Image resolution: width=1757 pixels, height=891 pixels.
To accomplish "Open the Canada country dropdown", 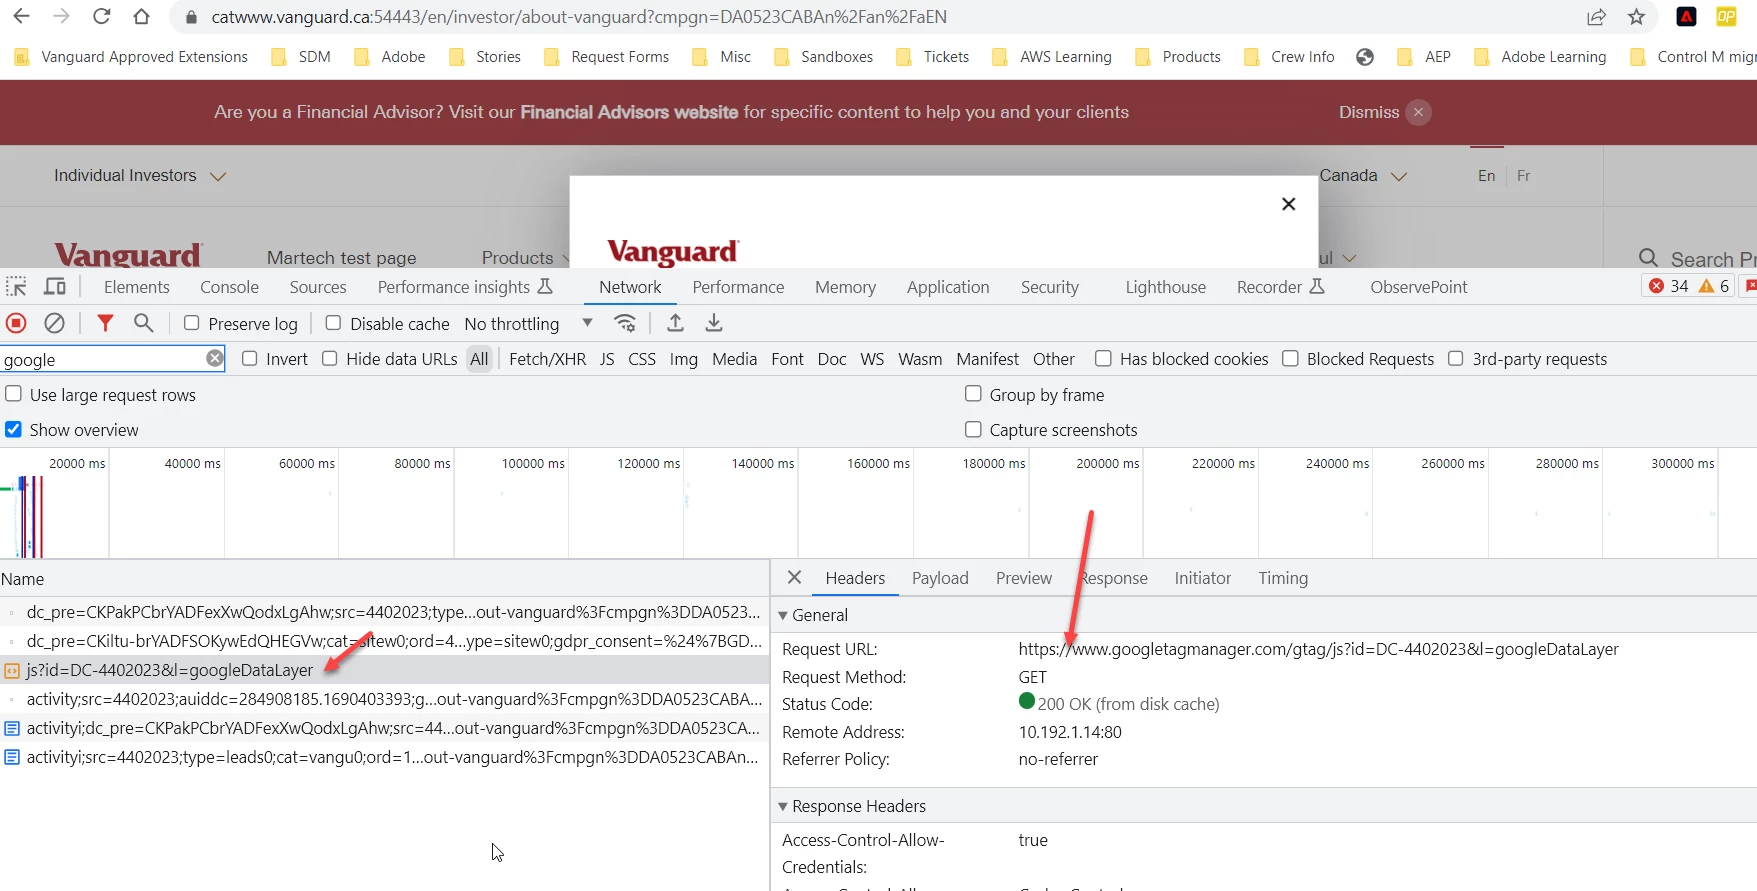I will tap(1363, 175).
